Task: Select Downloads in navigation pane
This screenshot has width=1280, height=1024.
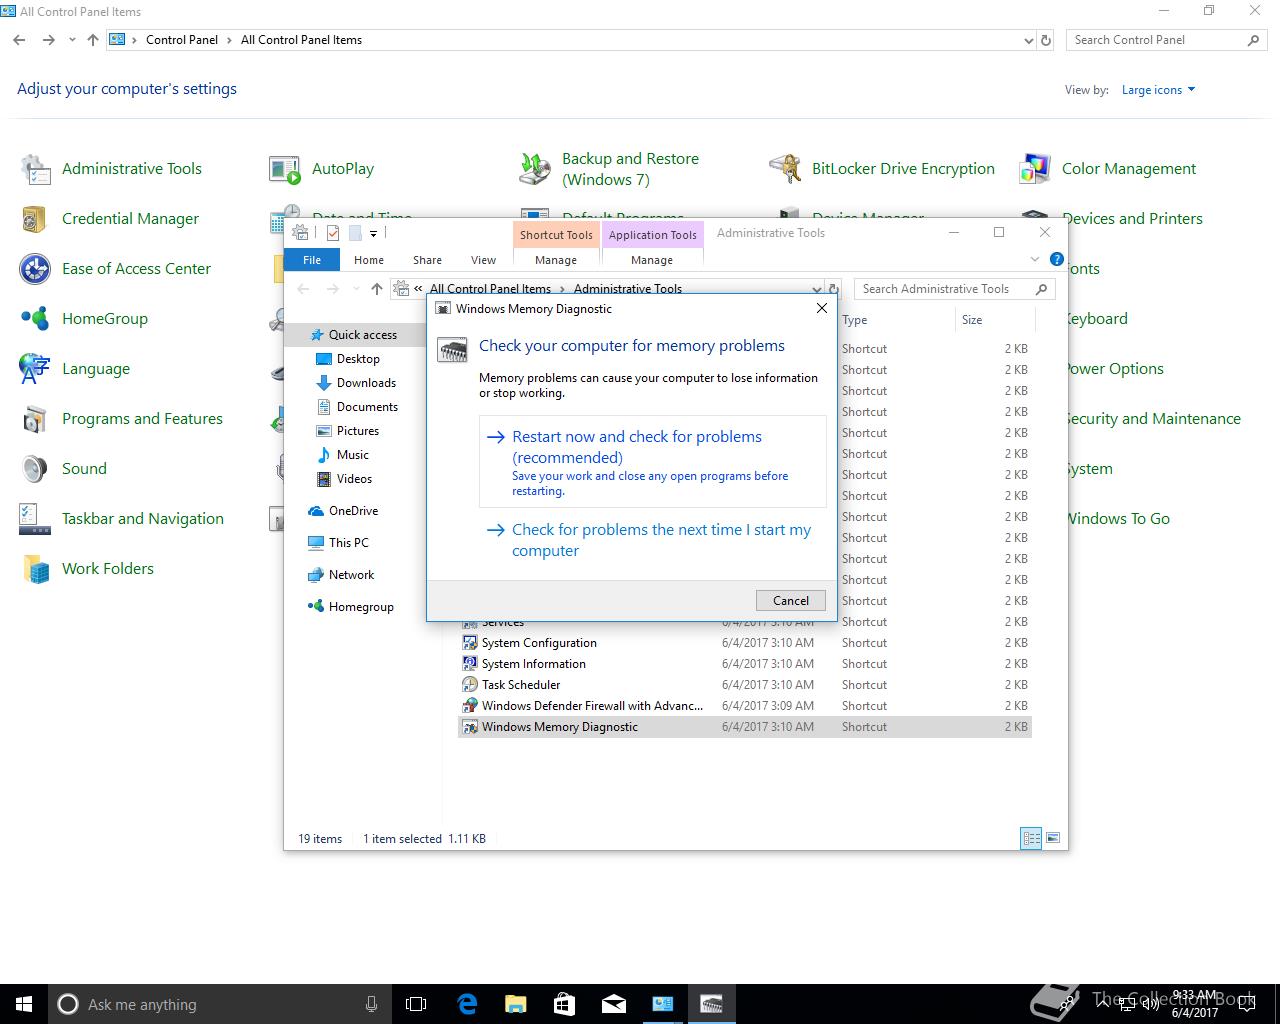Action: click(366, 383)
